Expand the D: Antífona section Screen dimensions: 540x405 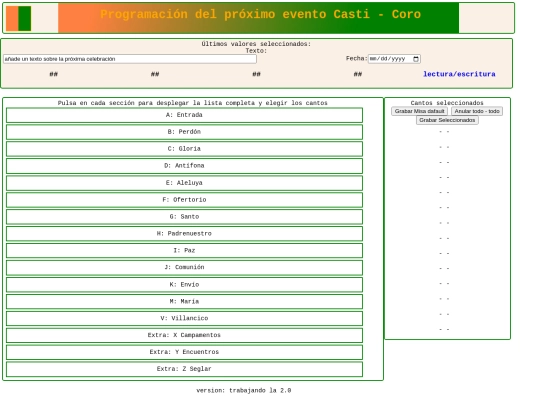[x=184, y=166]
